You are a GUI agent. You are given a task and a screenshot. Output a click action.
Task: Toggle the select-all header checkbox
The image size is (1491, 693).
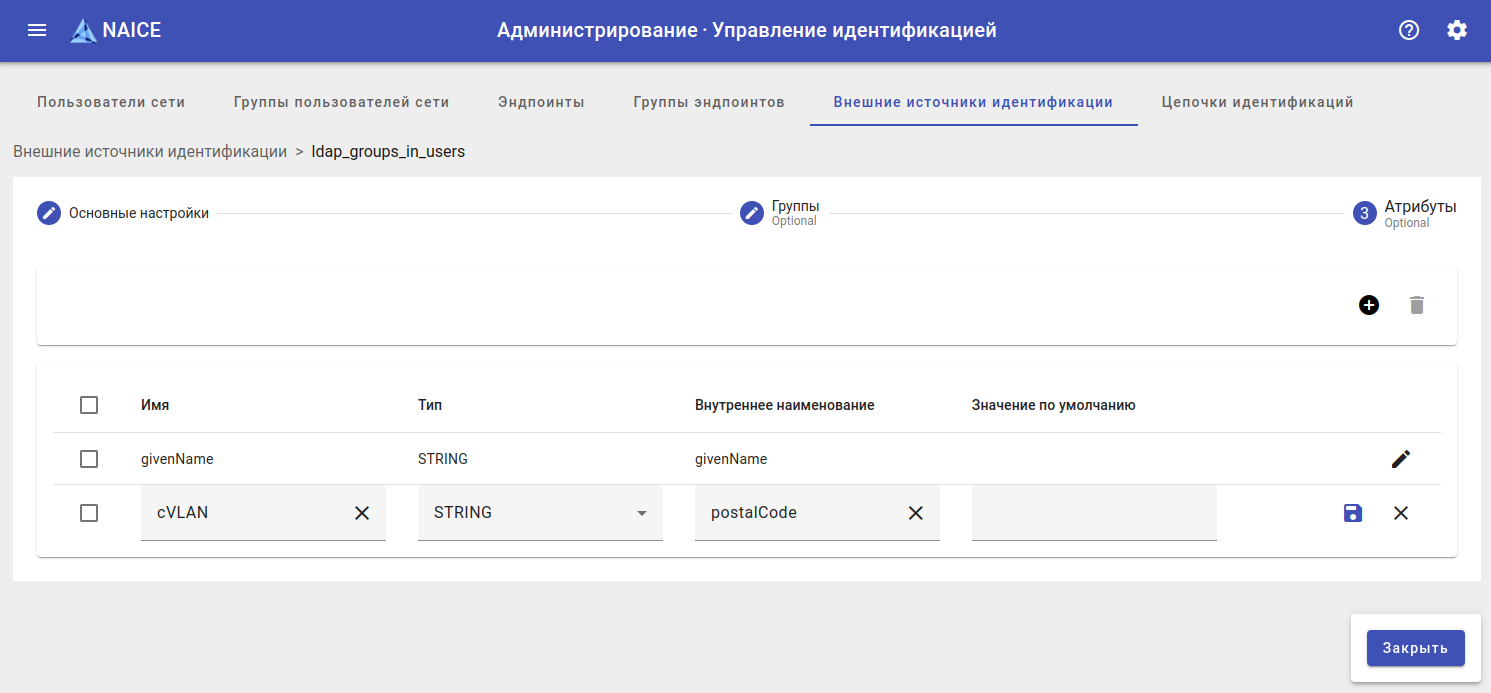coord(89,405)
